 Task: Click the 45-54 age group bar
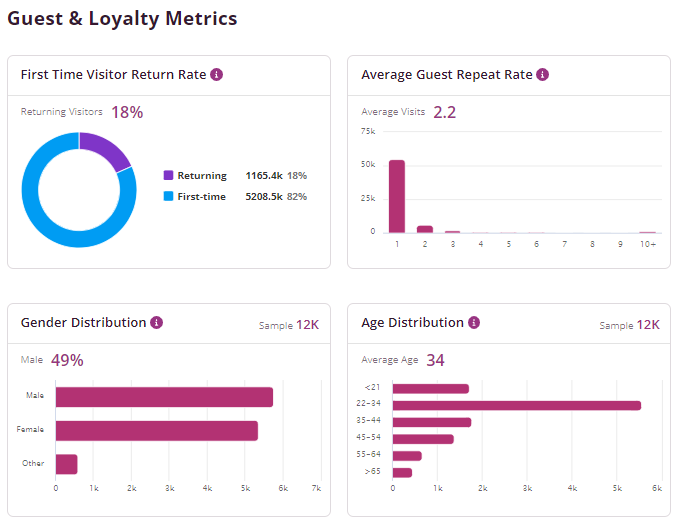[x=423, y=439]
